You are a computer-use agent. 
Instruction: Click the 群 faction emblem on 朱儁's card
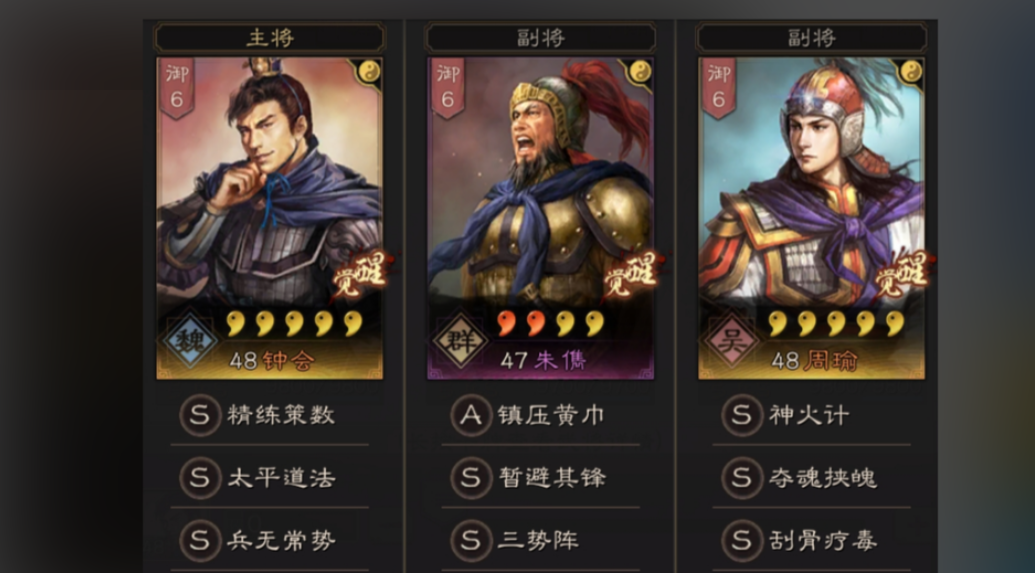(x=460, y=341)
